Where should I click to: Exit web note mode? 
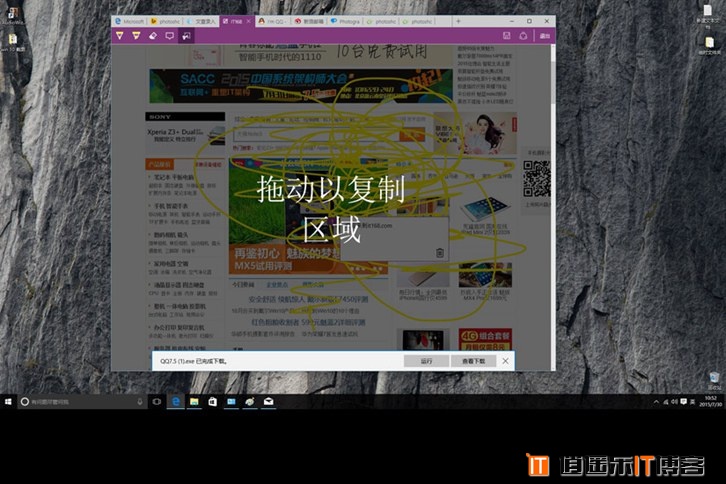click(544, 36)
